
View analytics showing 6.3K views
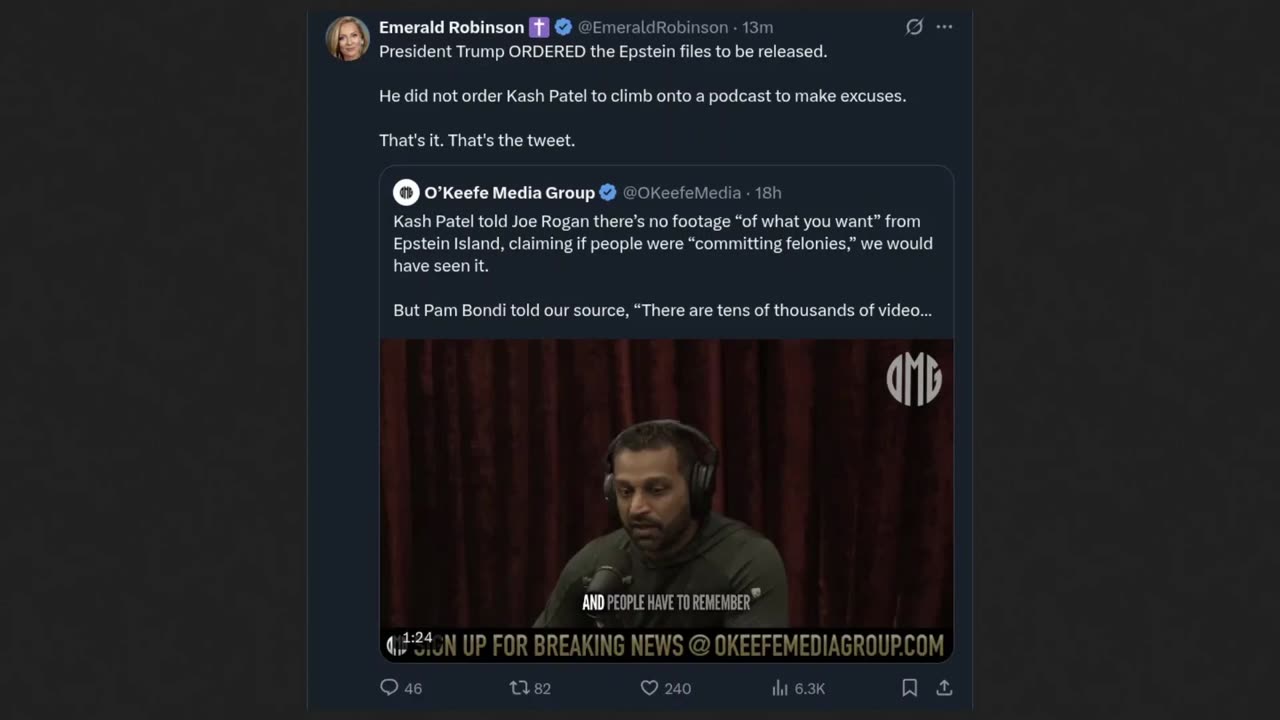click(x=780, y=688)
